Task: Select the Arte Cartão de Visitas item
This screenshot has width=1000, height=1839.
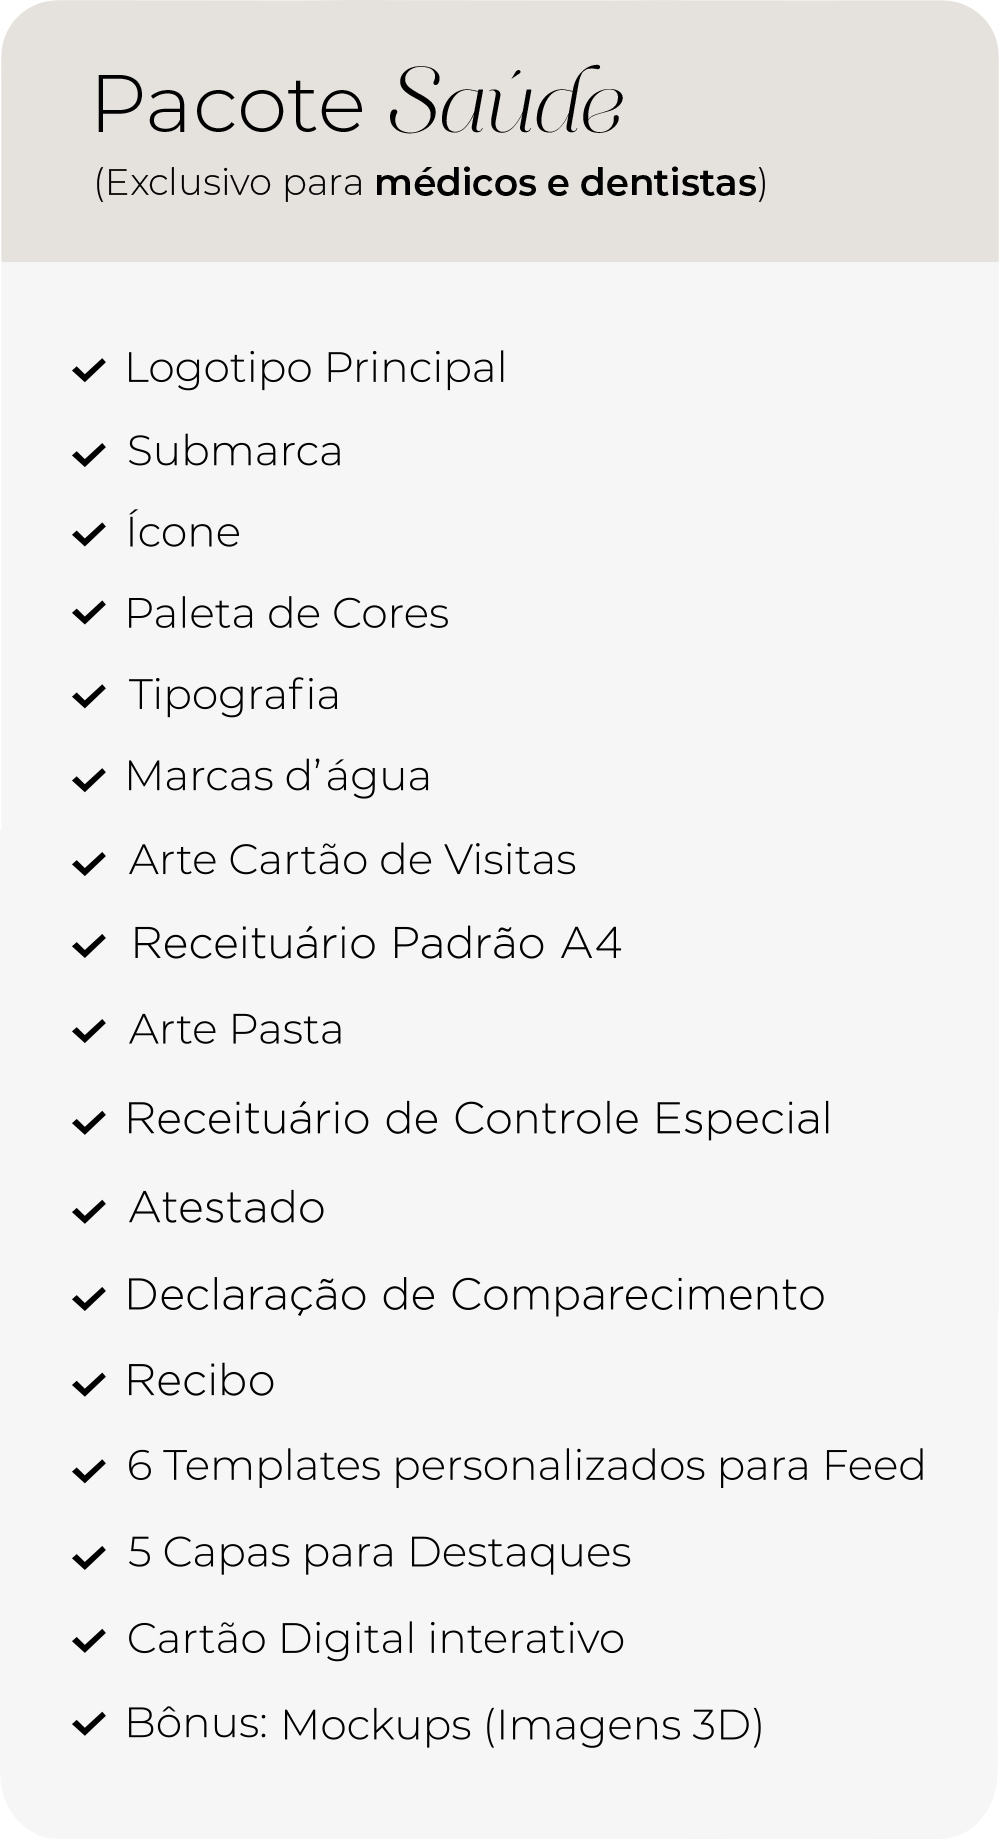Action: [x=353, y=860]
